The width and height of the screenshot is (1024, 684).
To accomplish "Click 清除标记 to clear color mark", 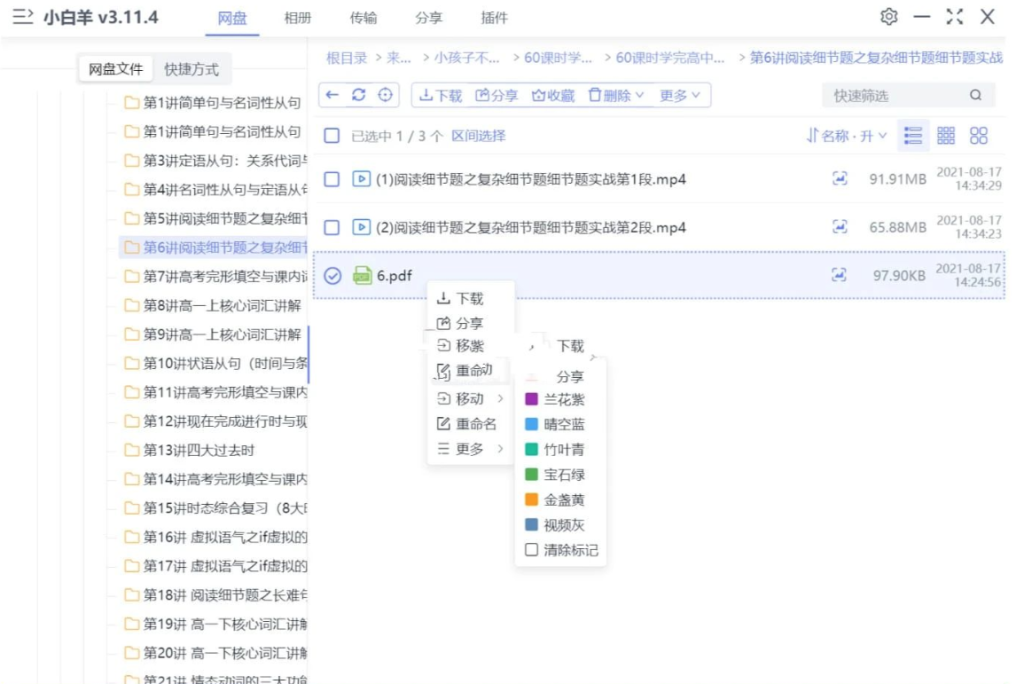I will (x=561, y=550).
